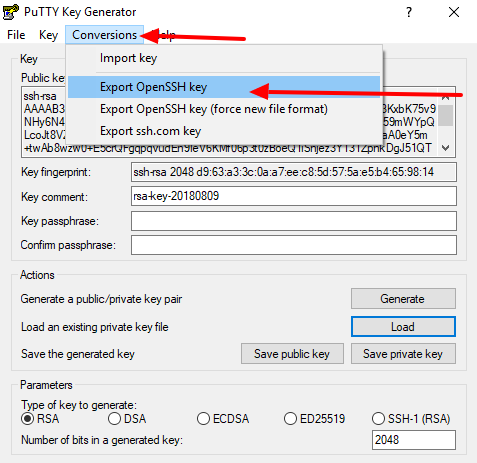Focus the Key passphrase field

tap(294, 221)
